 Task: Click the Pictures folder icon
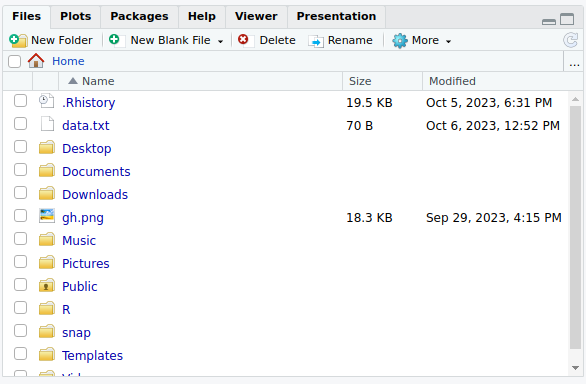(47, 262)
